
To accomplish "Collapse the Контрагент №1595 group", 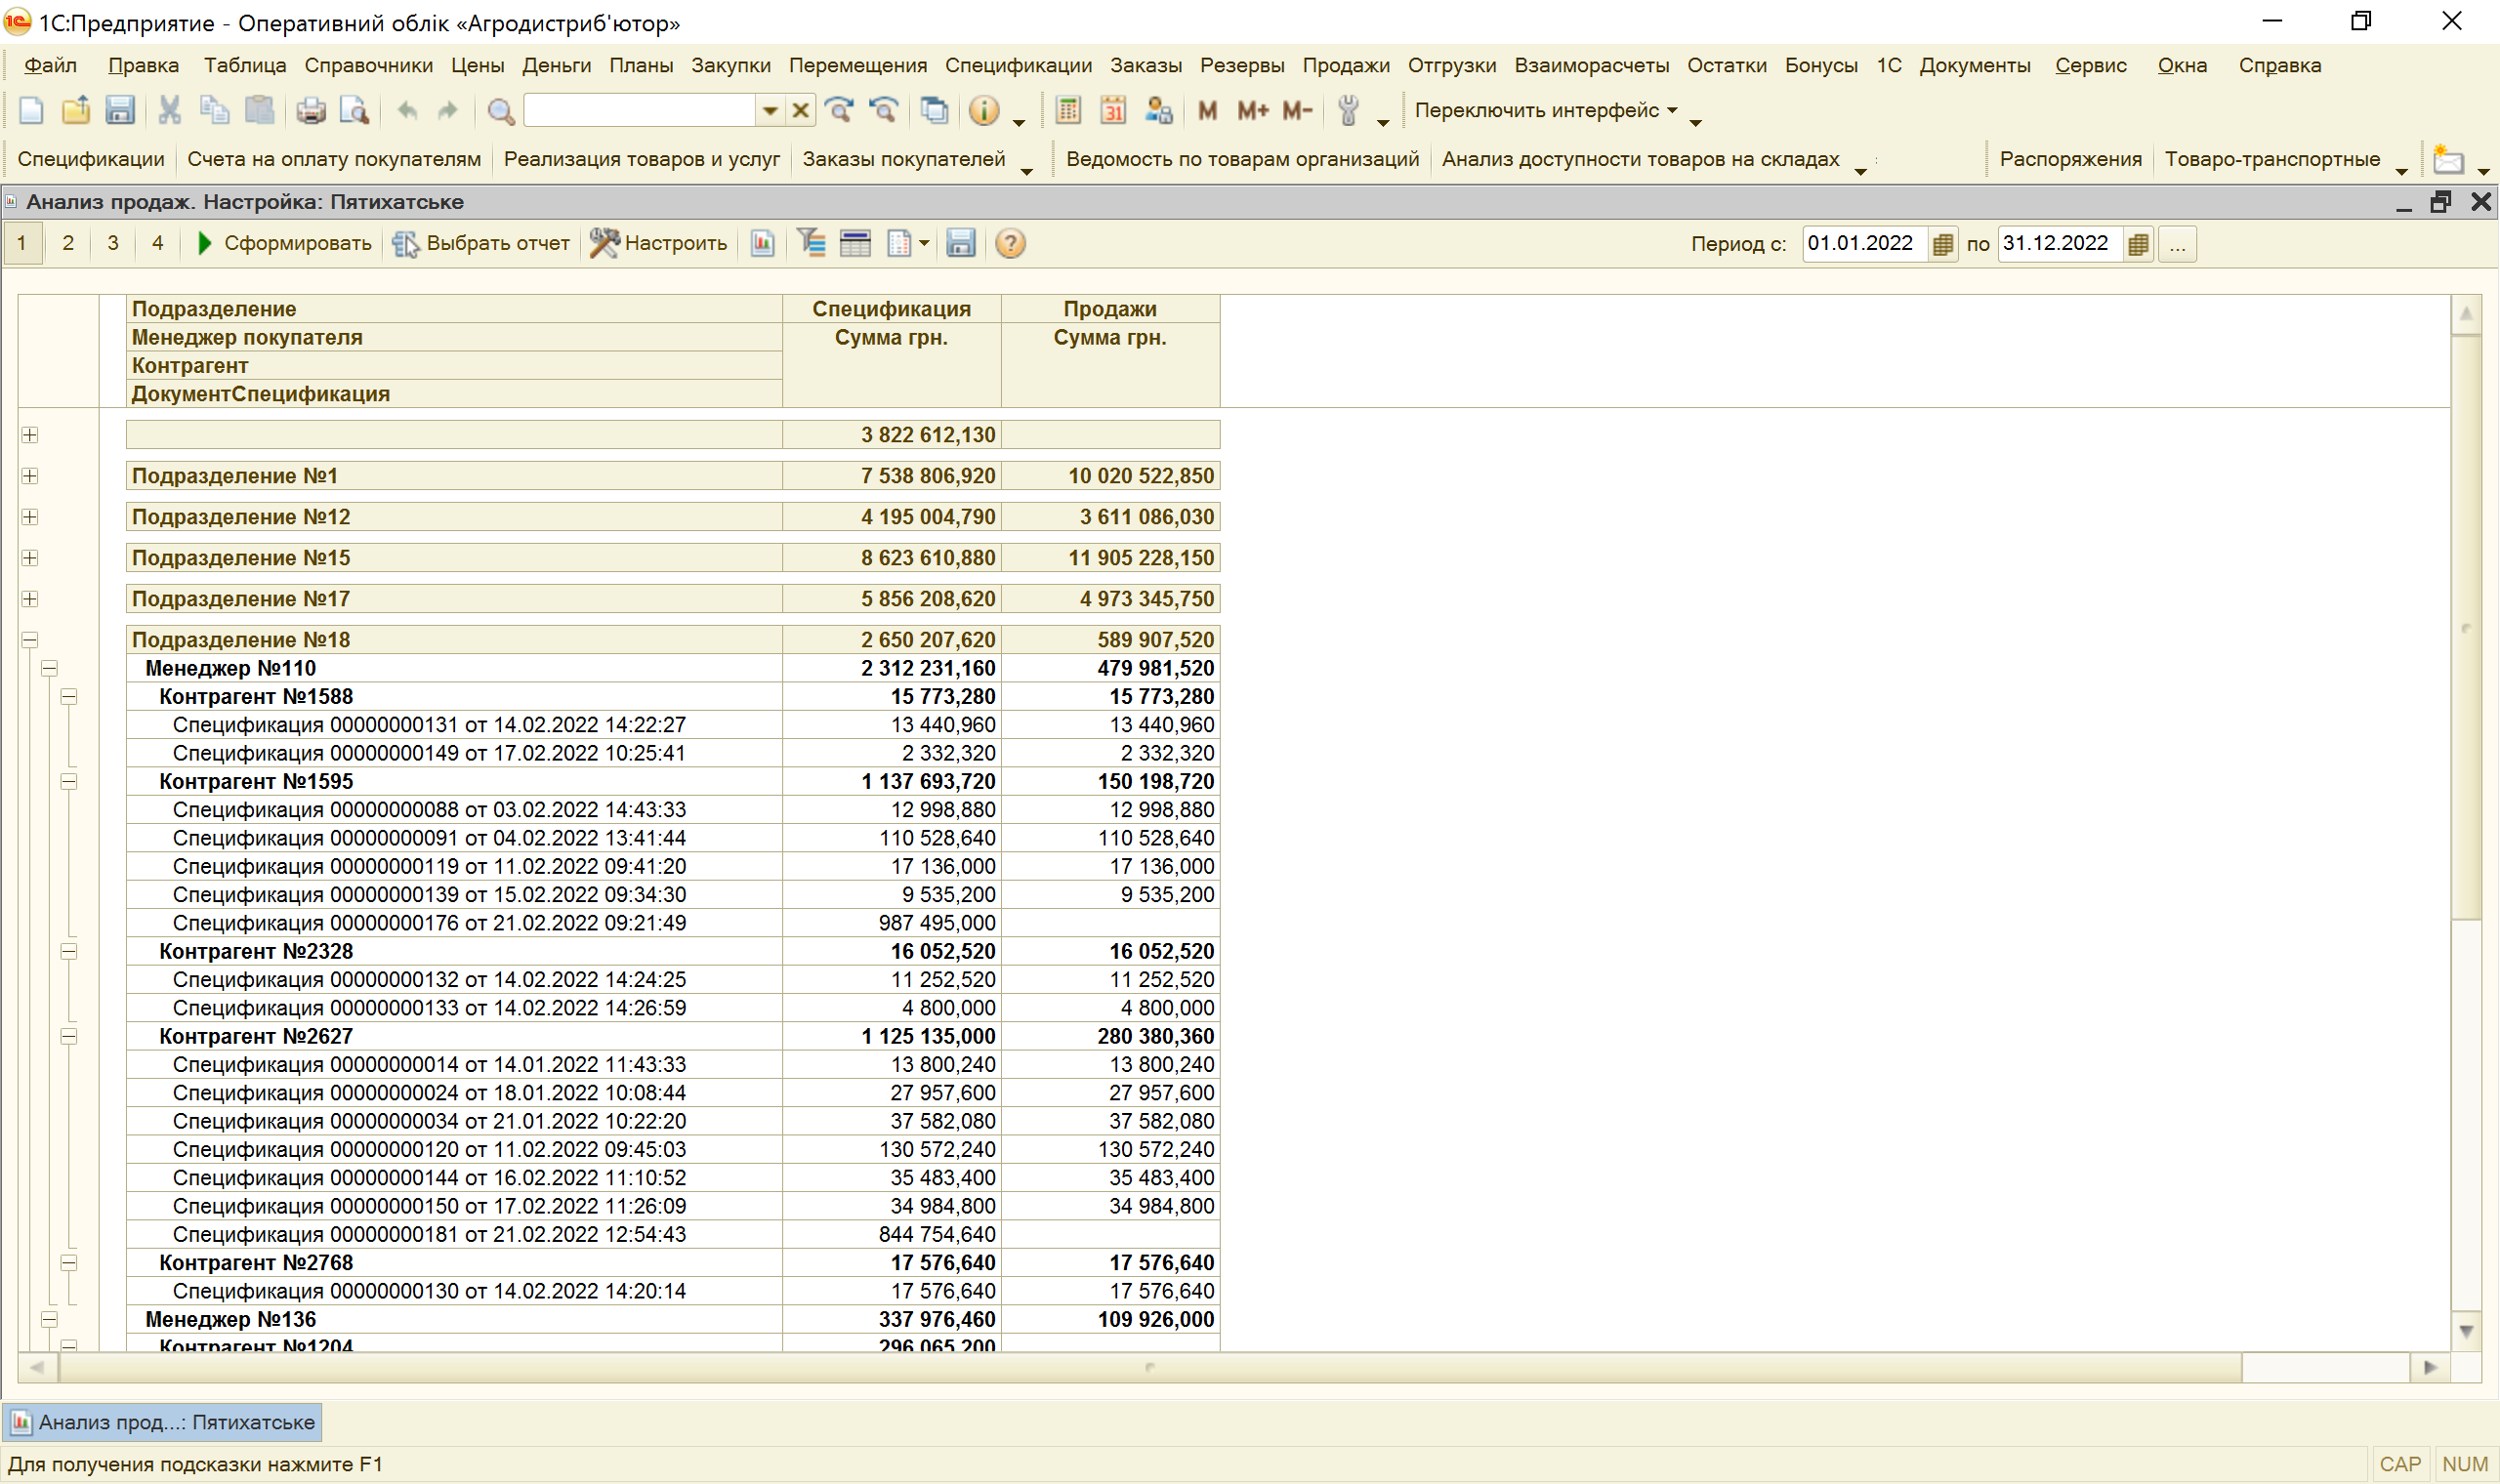I will [x=69, y=782].
